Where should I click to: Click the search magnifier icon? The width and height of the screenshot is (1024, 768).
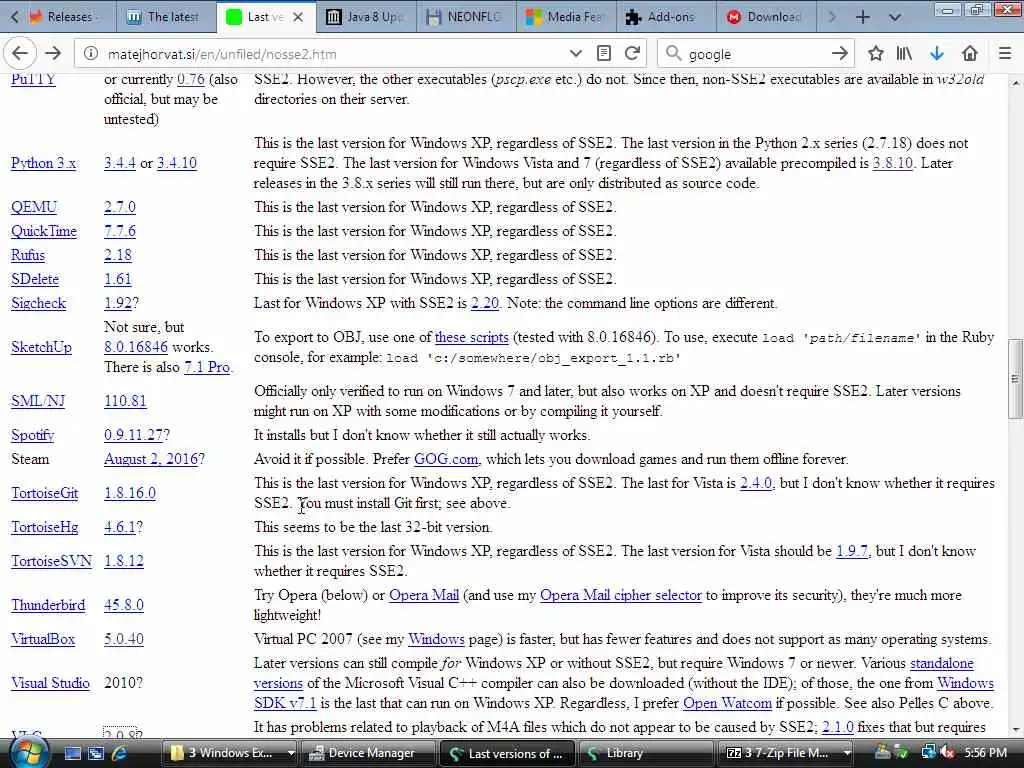673,54
